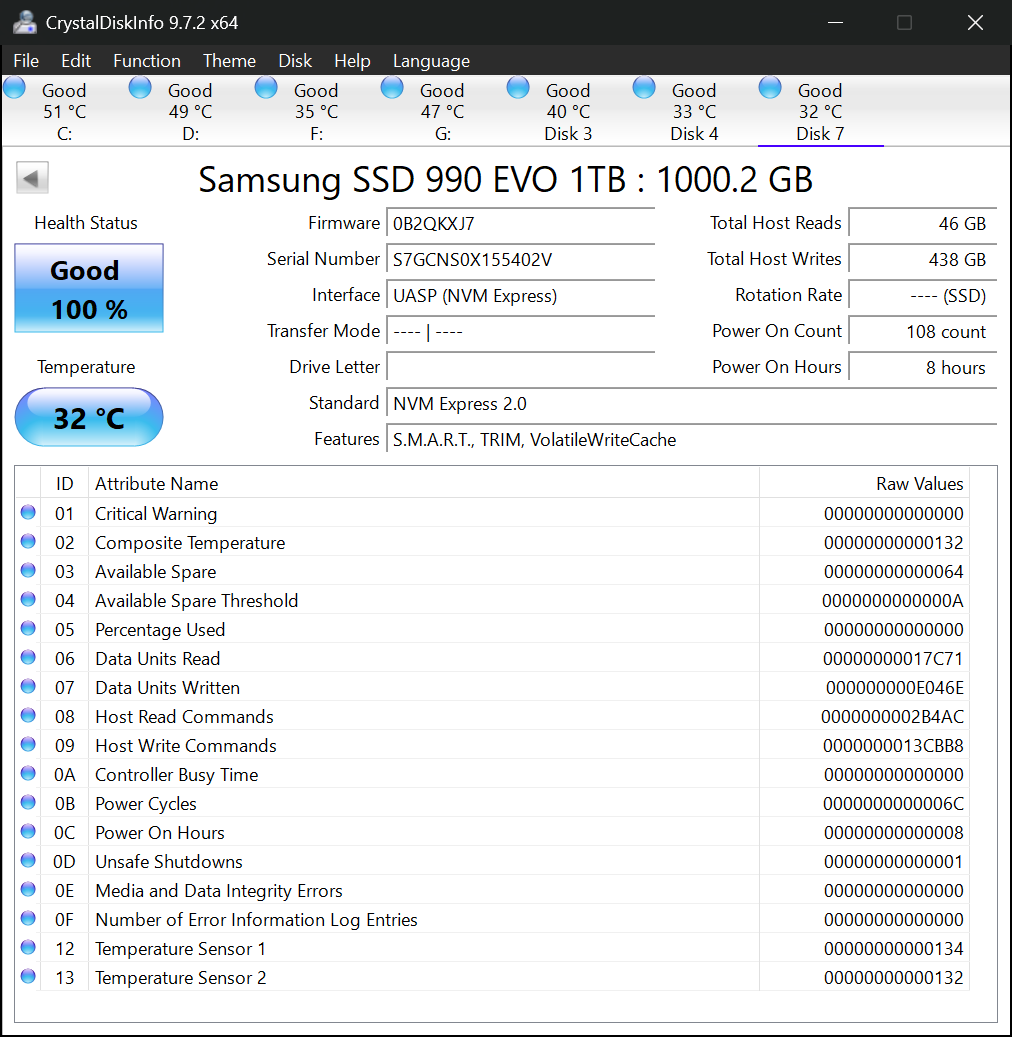Click the status dot beside Unsafe Shutdowns
The width and height of the screenshot is (1012, 1037).
(x=29, y=860)
